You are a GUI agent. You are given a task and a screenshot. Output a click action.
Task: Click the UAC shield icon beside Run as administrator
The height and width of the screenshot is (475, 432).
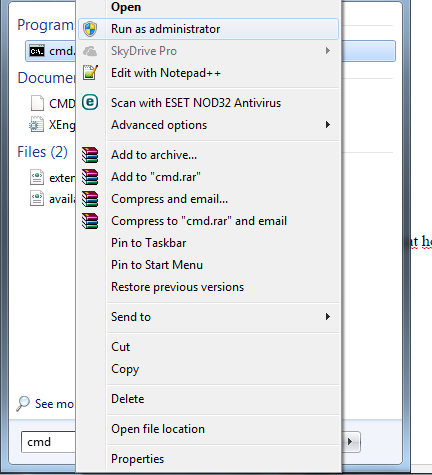point(90,29)
